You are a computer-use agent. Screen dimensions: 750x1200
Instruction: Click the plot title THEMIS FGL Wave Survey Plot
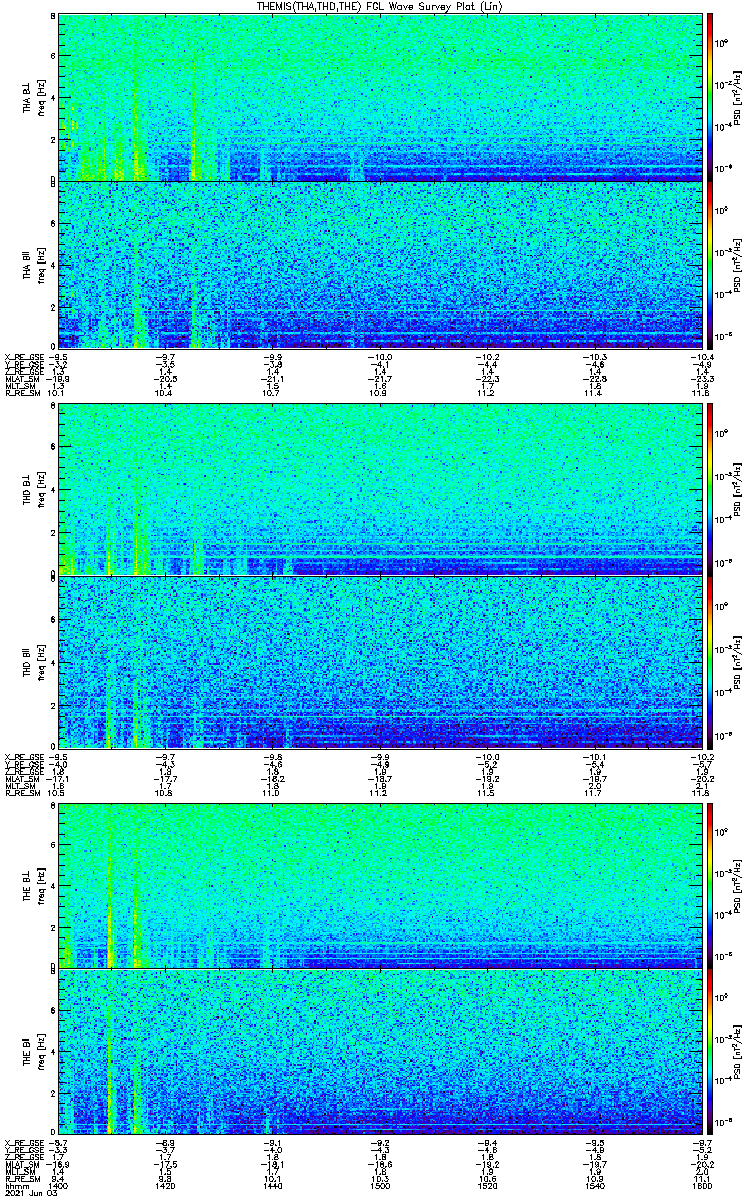pos(381,6)
